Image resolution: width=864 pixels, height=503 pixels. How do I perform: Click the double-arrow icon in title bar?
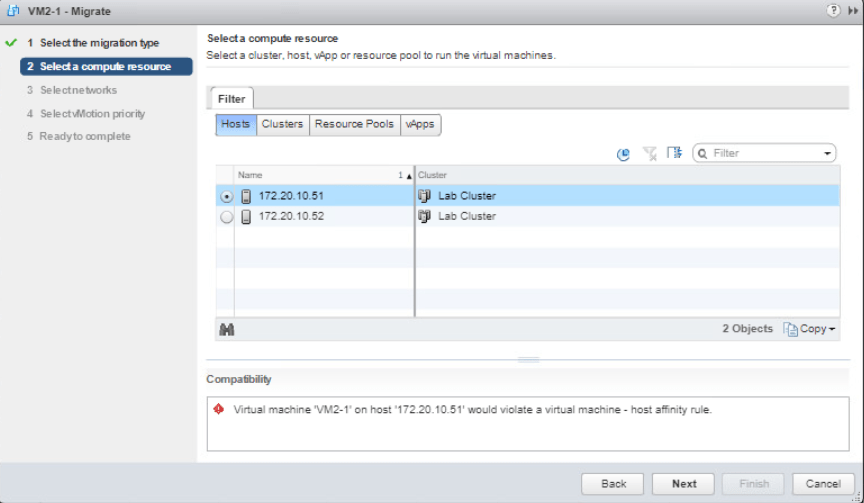(x=853, y=10)
